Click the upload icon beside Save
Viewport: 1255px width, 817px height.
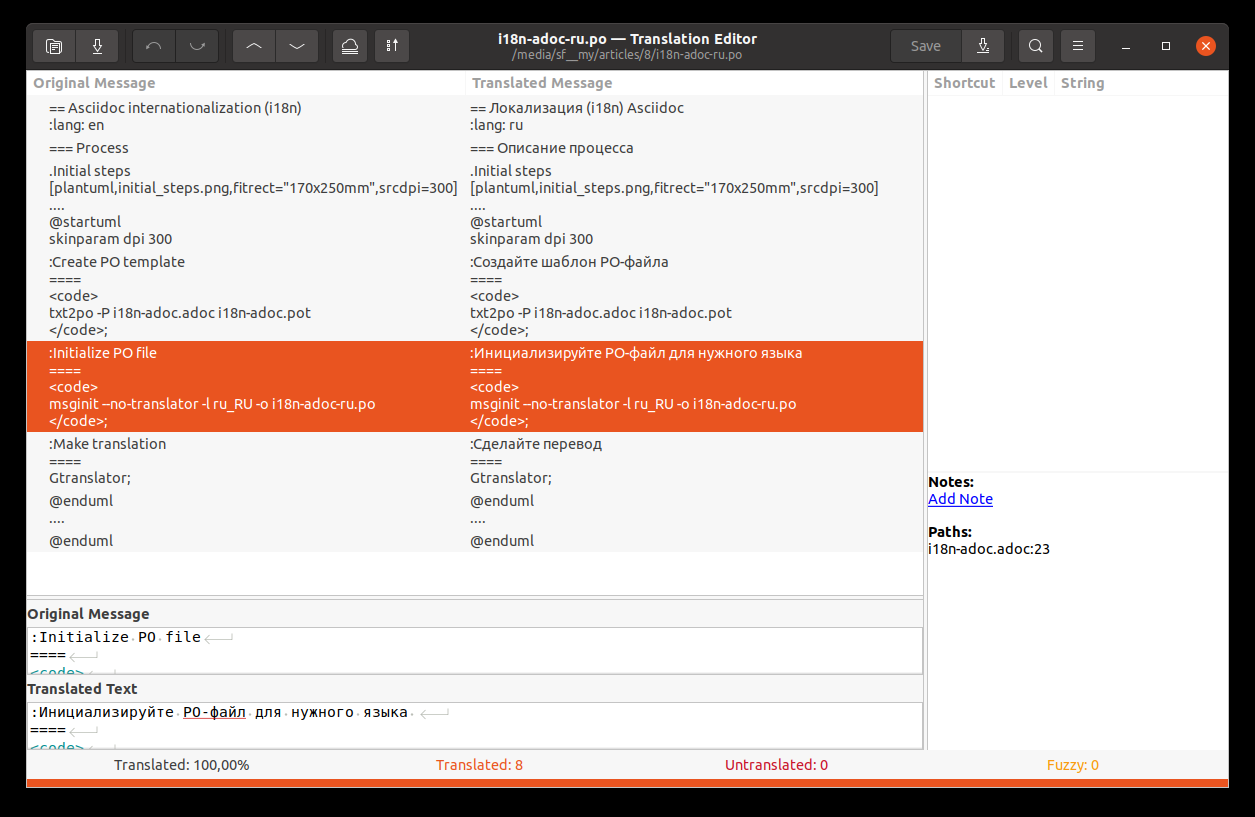tap(984, 46)
